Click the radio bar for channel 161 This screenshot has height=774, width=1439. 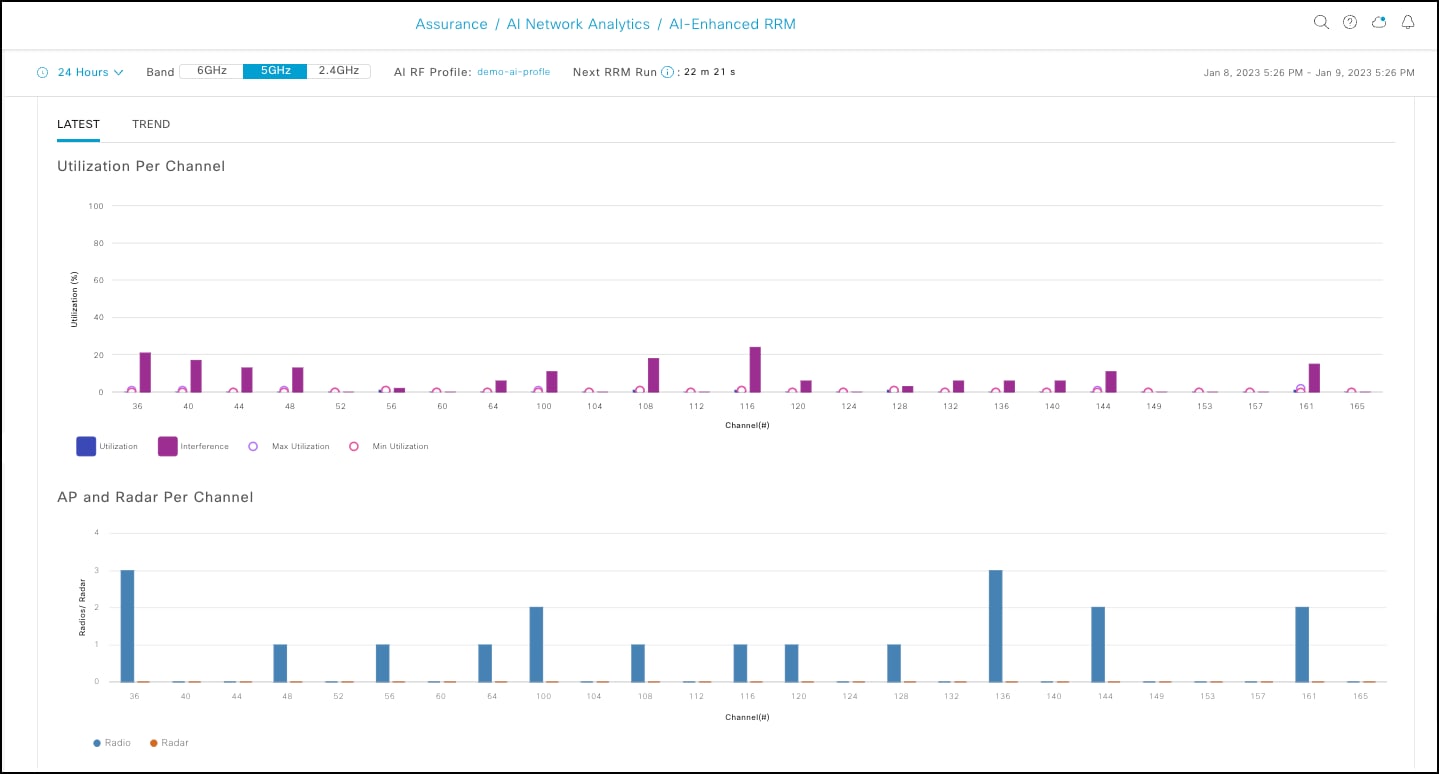[x=1302, y=644]
